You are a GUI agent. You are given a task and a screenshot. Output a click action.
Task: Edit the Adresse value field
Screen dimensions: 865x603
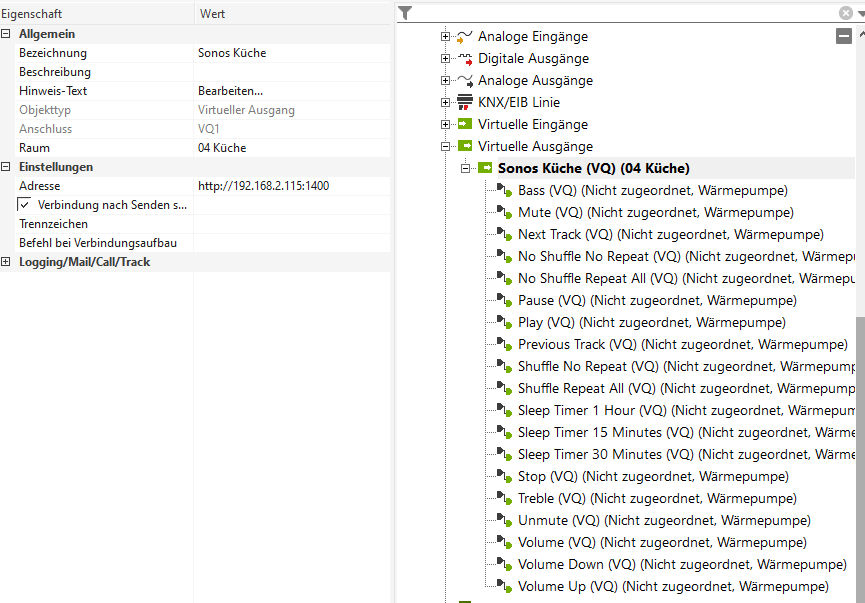coord(292,186)
